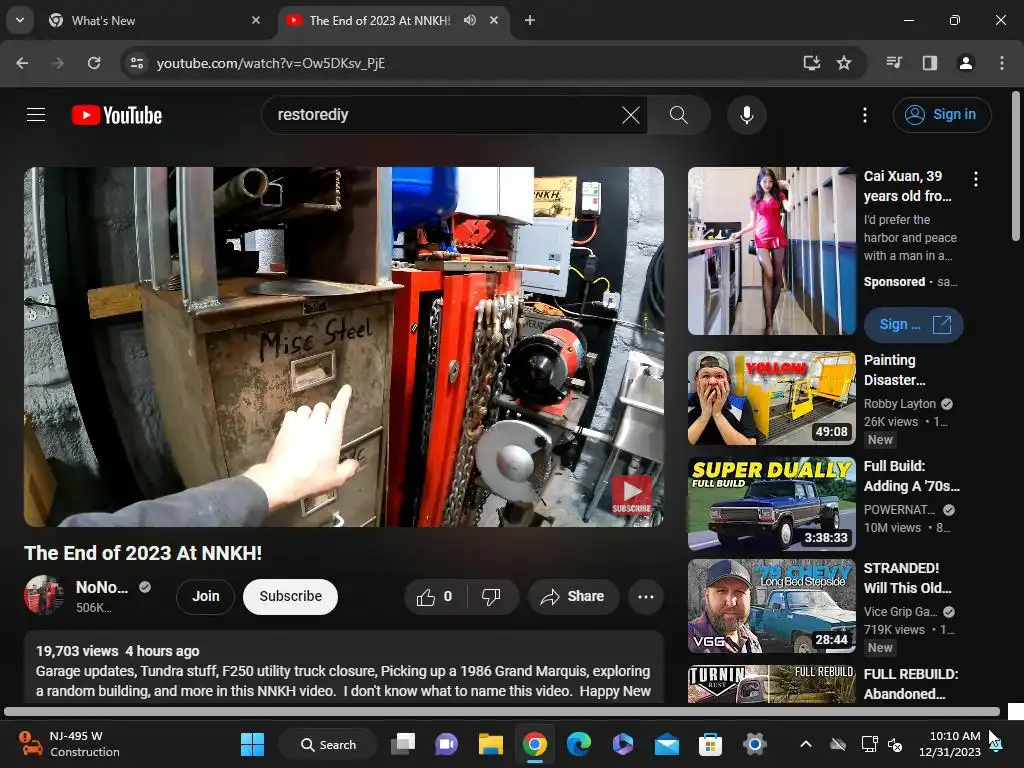The height and width of the screenshot is (768, 1024).
Task: Click the ad's Sign button
Action: coord(913,325)
